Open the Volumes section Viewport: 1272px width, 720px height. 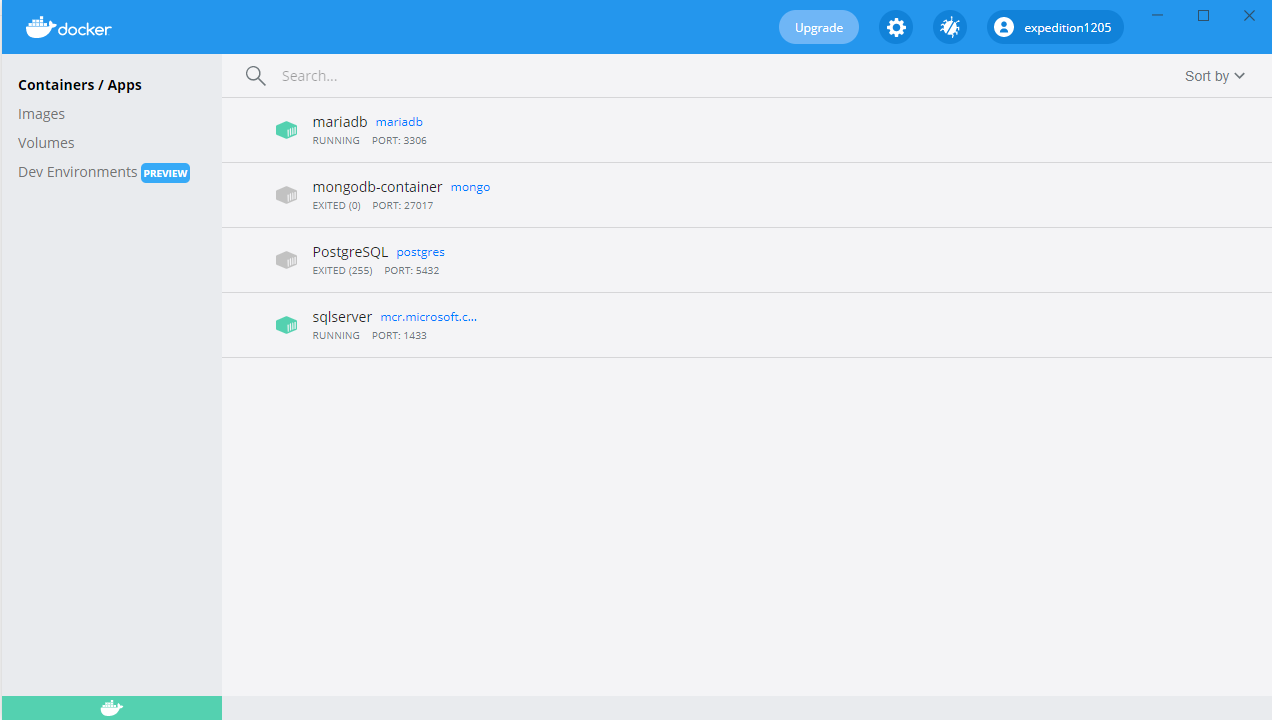pyautogui.click(x=46, y=143)
